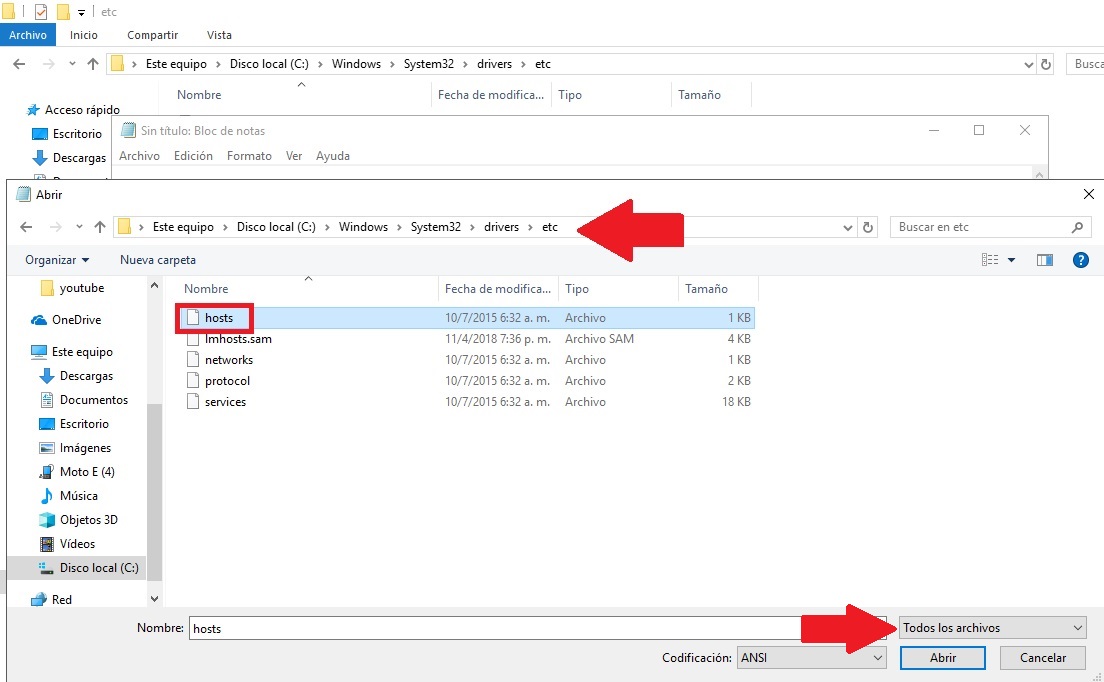Viewport: 1104px width, 682px height.
Task: Select Disco local (C:) in the navigation pane
Action: pyautogui.click(x=76, y=567)
